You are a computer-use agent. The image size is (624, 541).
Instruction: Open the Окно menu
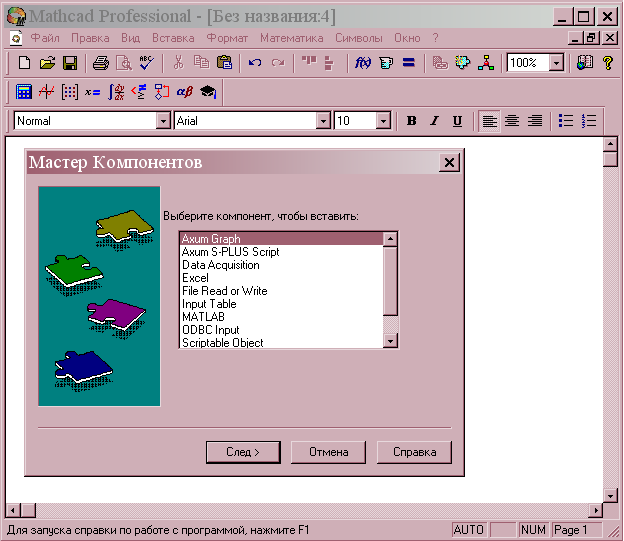(407, 38)
